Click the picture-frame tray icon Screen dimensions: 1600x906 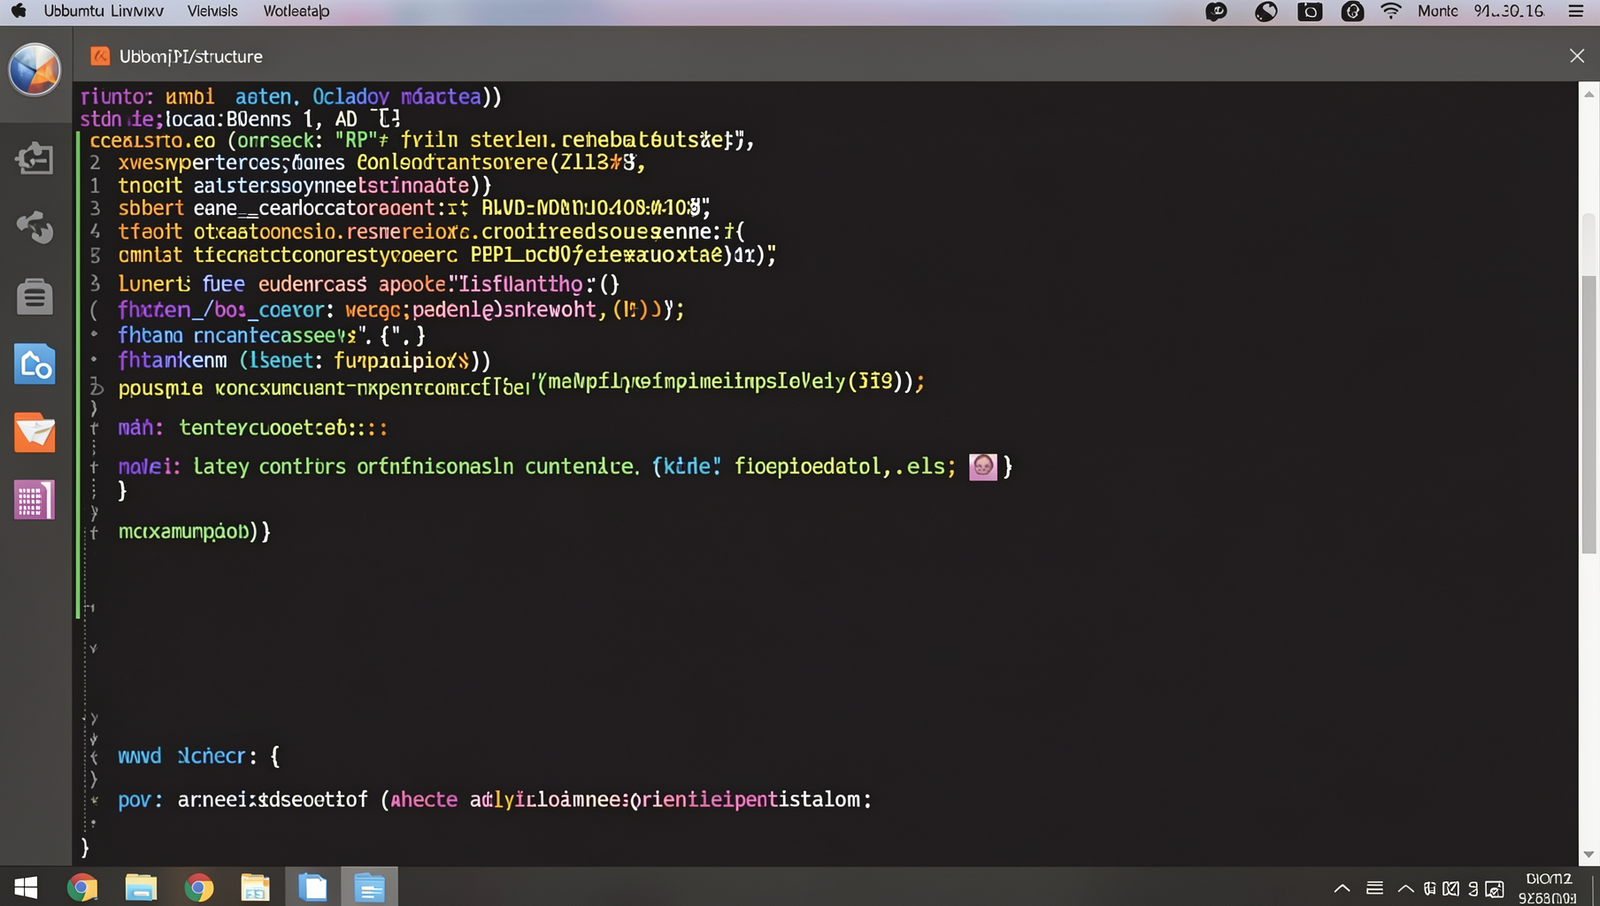click(1495, 888)
